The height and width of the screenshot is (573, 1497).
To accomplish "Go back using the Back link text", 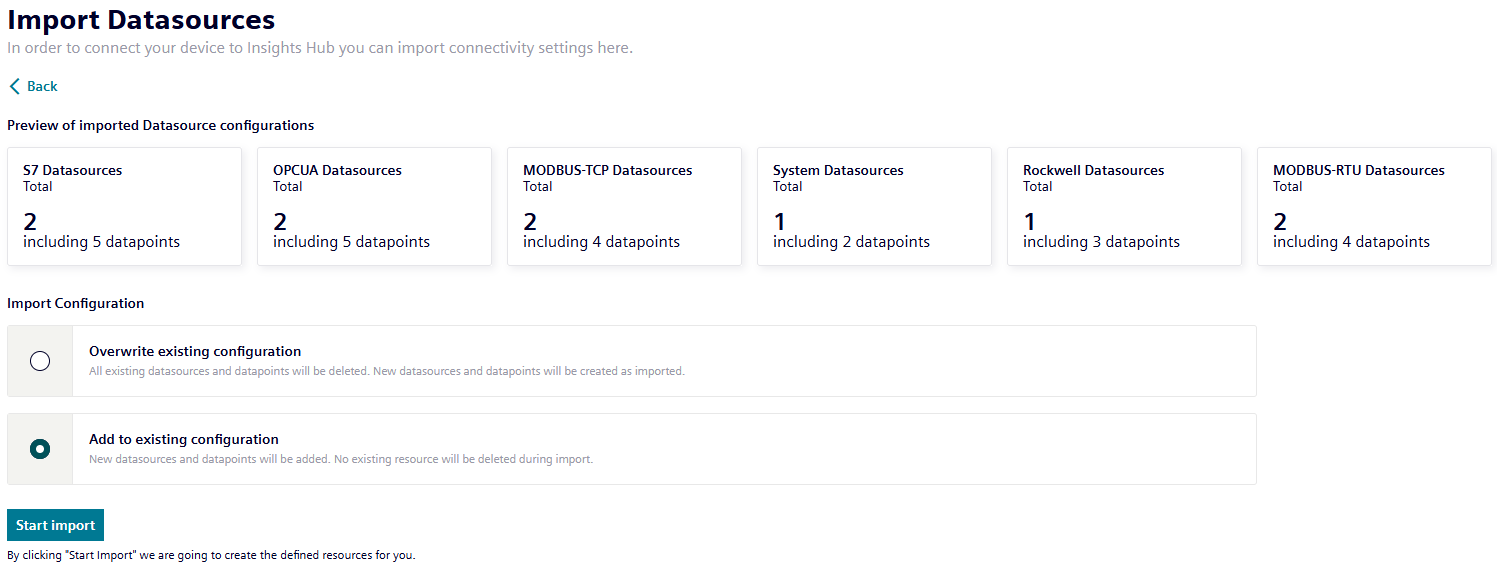I will point(42,86).
